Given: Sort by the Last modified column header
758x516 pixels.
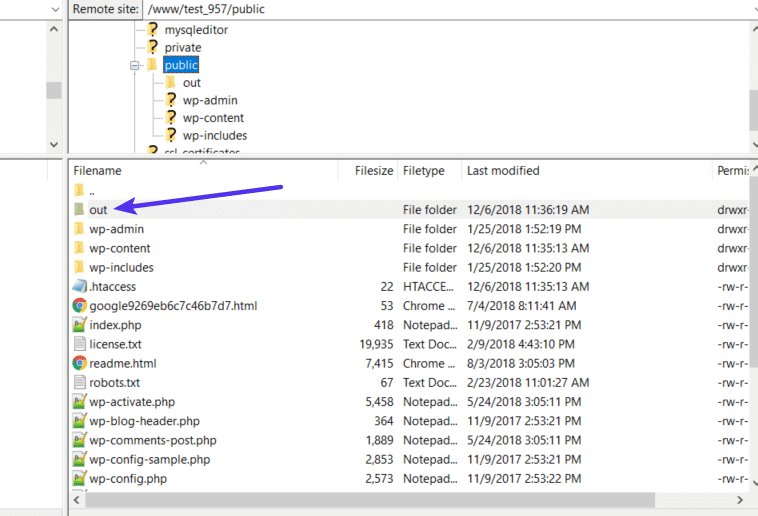Looking at the screenshot, I should point(503,171).
